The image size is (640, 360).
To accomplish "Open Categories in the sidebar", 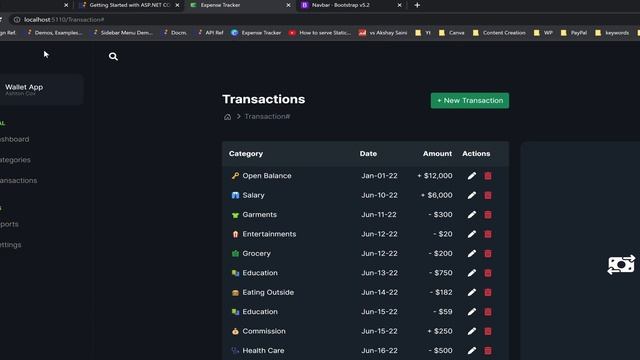I will coord(15,160).
